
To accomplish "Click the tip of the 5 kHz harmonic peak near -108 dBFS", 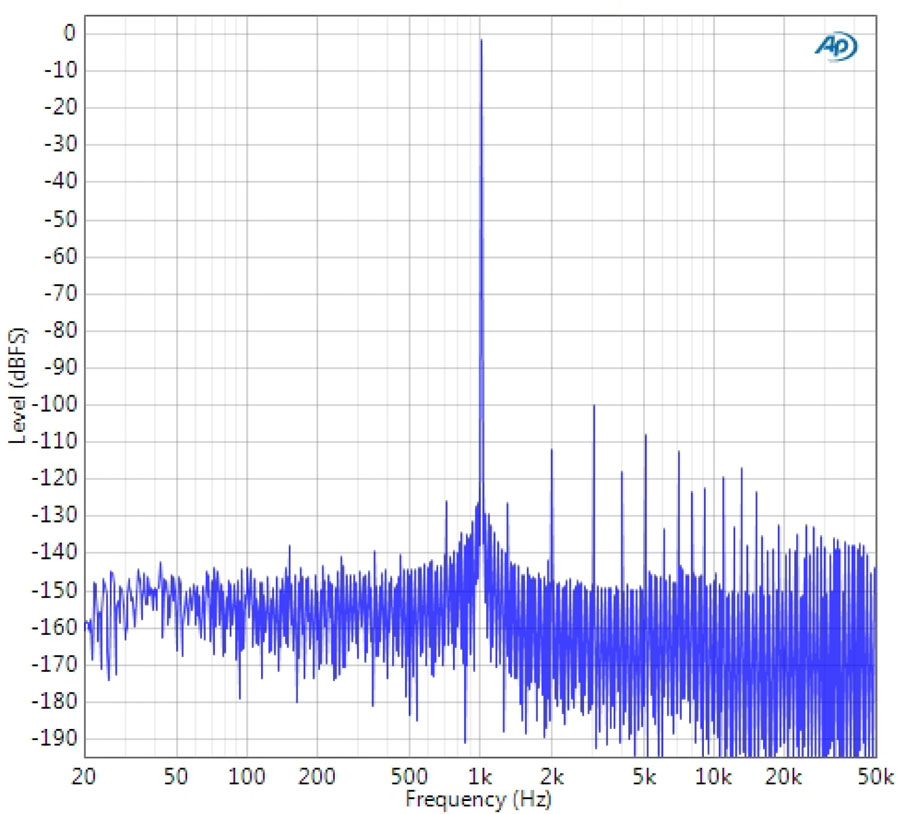I will pos(645,435).
